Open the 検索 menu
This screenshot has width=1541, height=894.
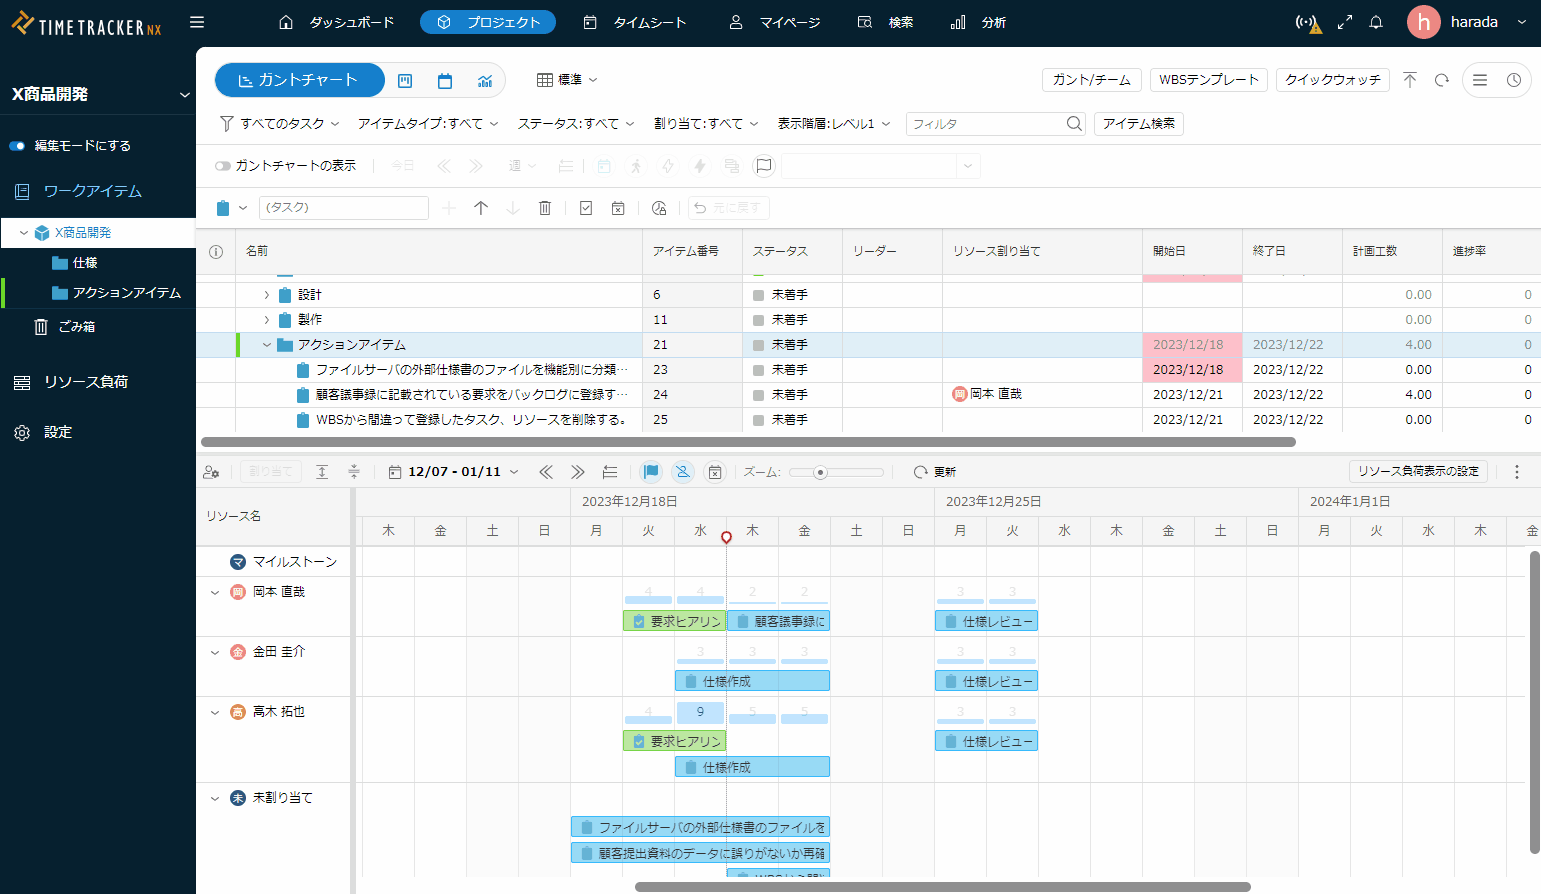886,22
